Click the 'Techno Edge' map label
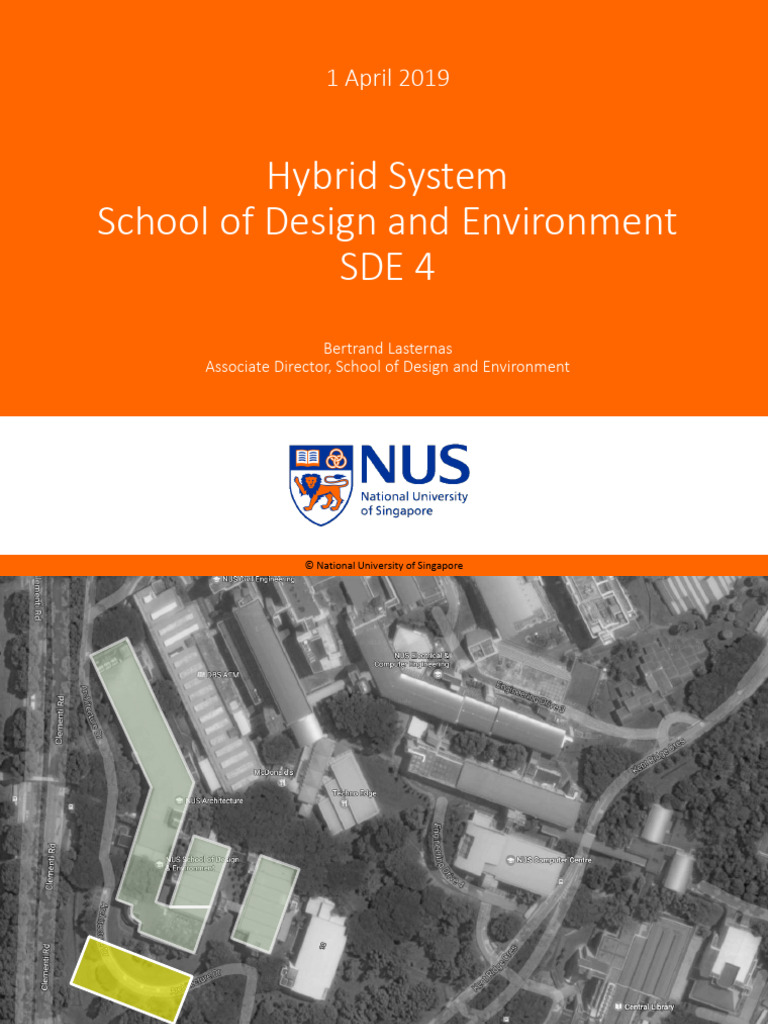The width and height of the screenshot is (768, 1024). click(355, 793)
